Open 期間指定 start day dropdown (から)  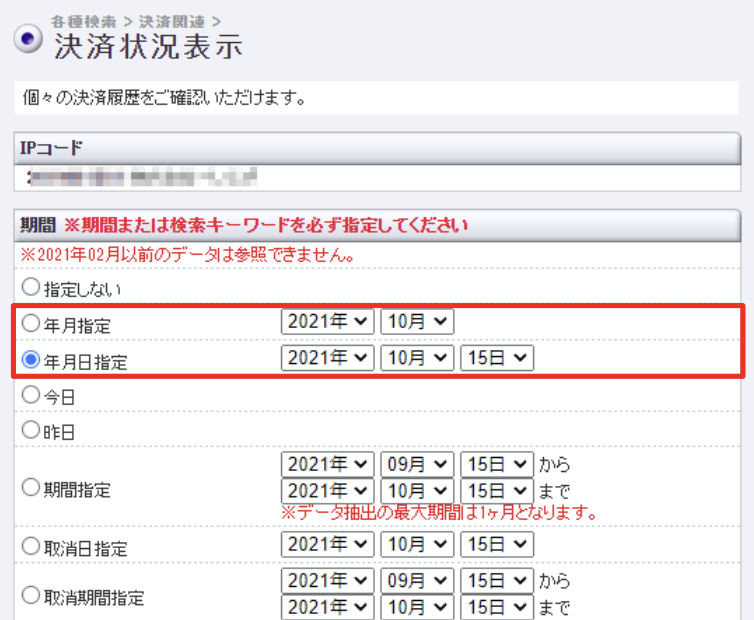pyautogui.click(x=497, y=464)
